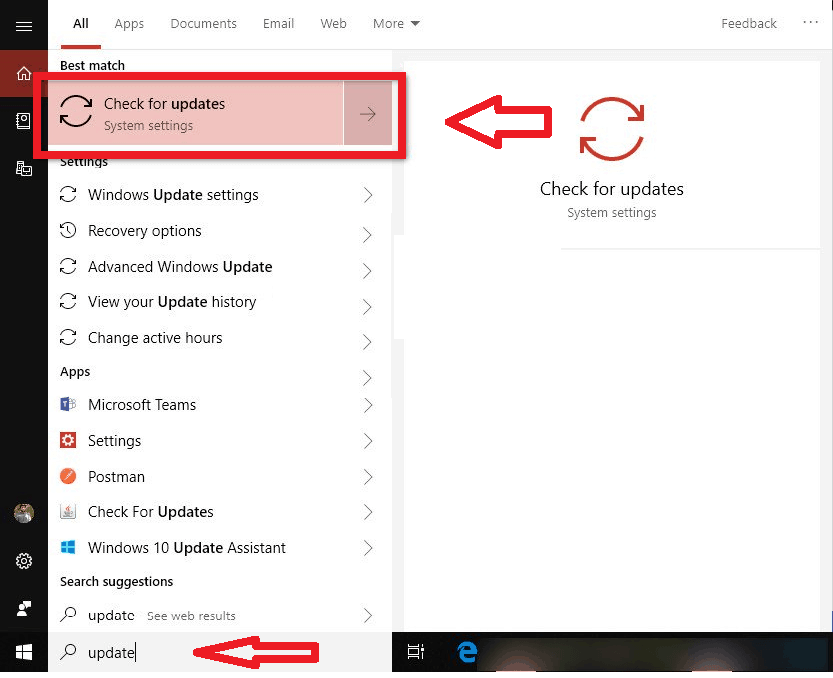Screen dimensions: 833x678
Task: Switch to the Web tab
Action: (x=333, y=23)
